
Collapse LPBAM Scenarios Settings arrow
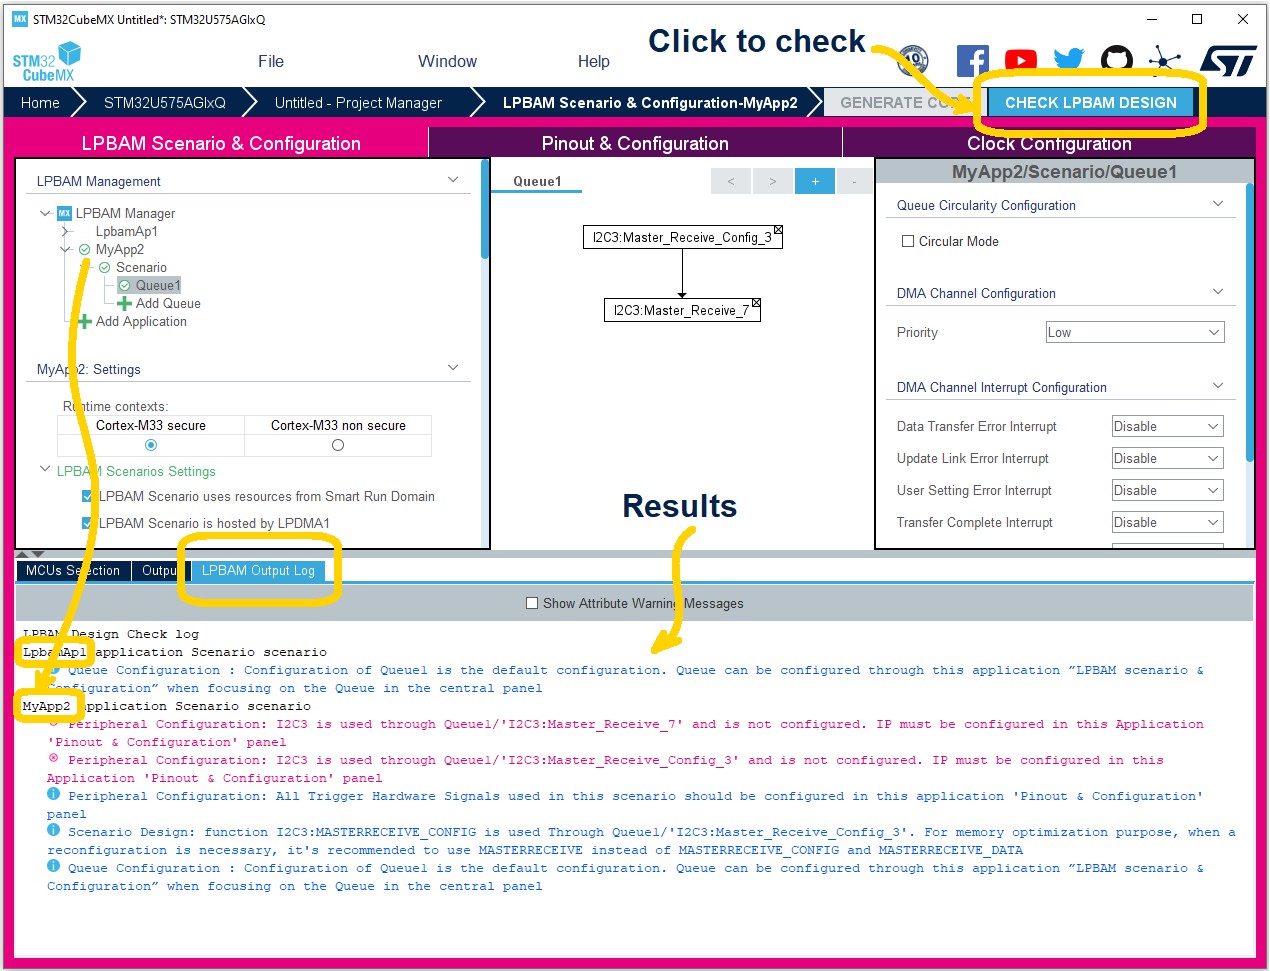(45, 469)
